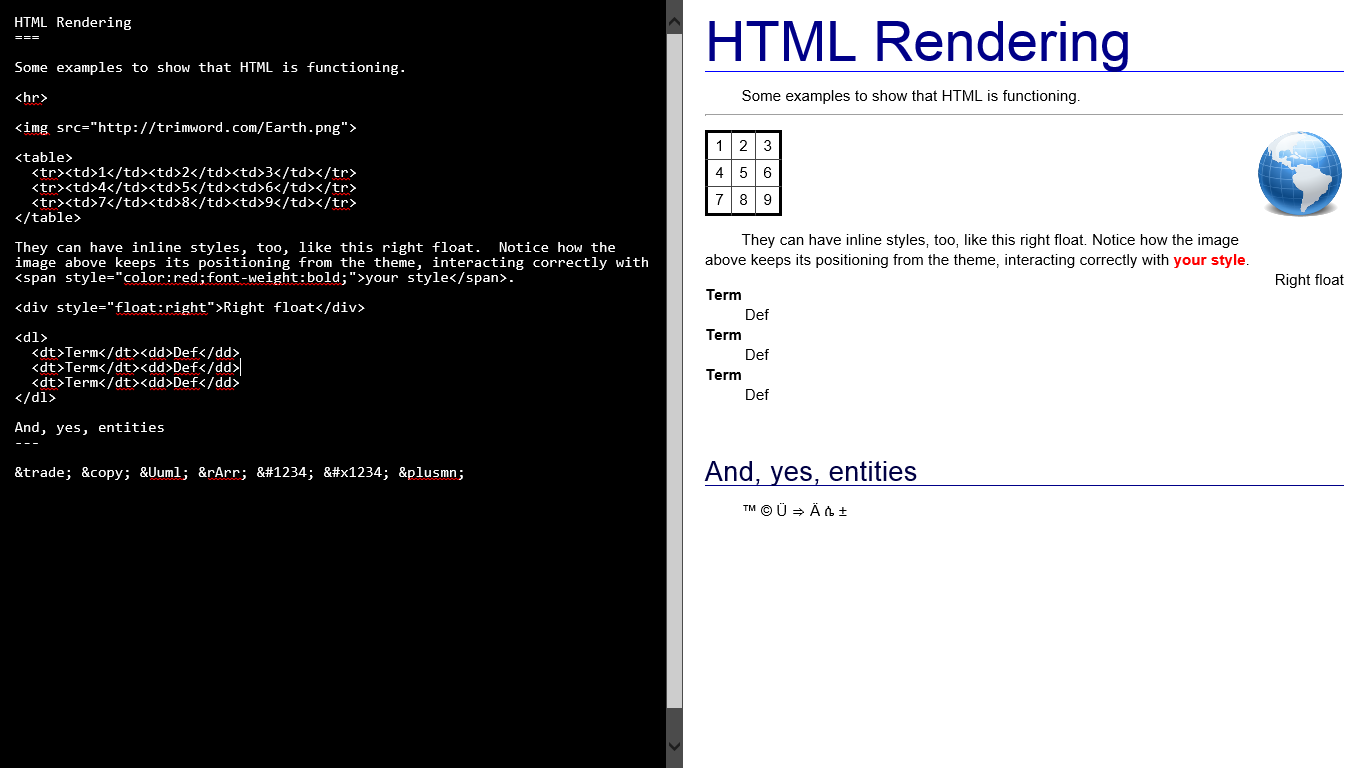Select table cell with number 3
Screen dimensions: 1366x768
click(x=767, y=146)
